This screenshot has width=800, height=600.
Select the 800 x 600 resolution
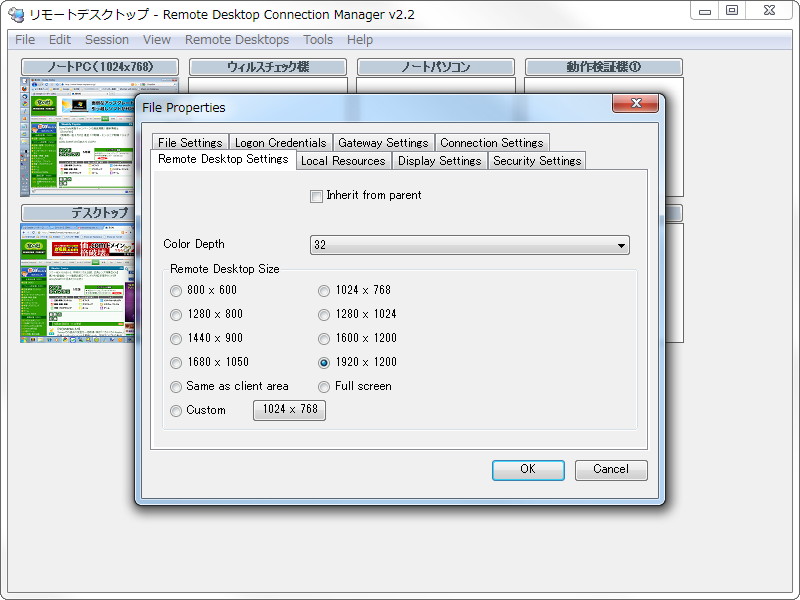point(176,290)
